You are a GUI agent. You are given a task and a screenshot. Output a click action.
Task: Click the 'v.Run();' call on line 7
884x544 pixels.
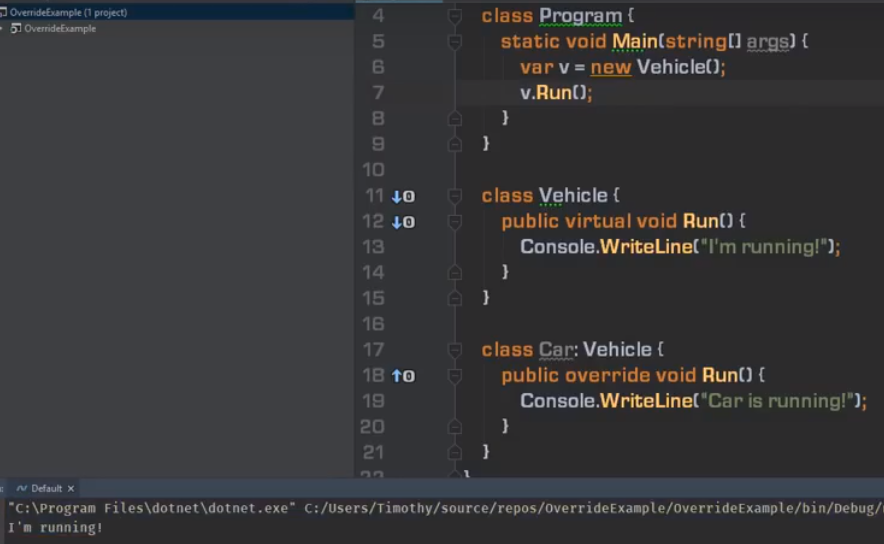pos(556,92)
